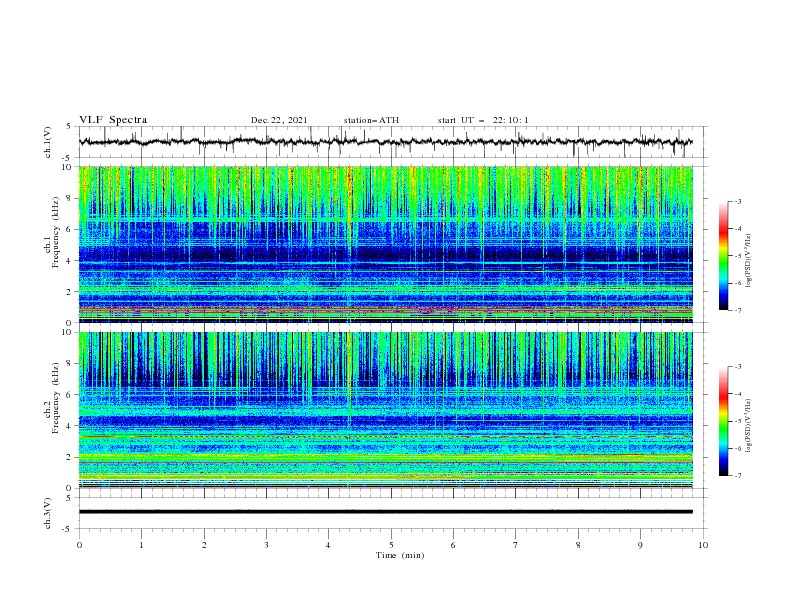792x612 pixels.
Task: Click the ch.1 voltage waveform trace
Action: 385,142
